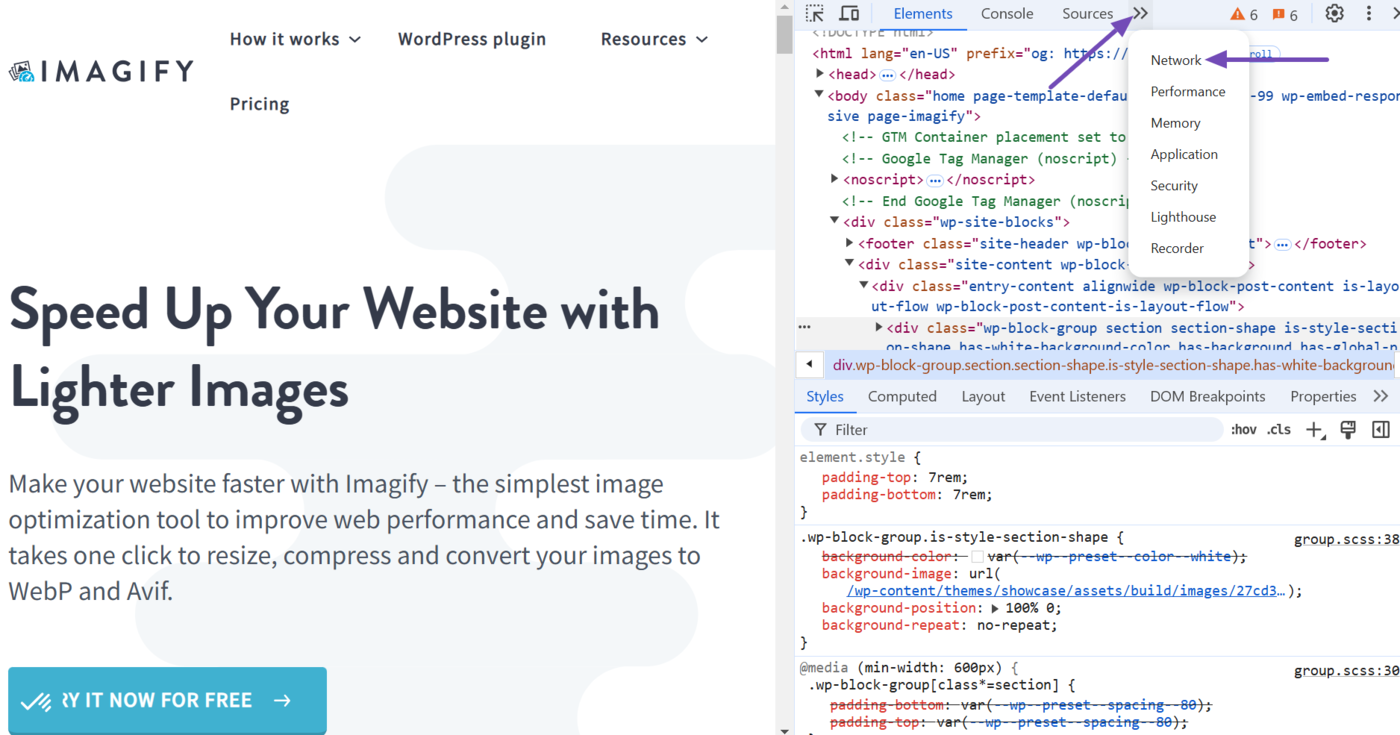Collapse the body element node

click(819, 95)
